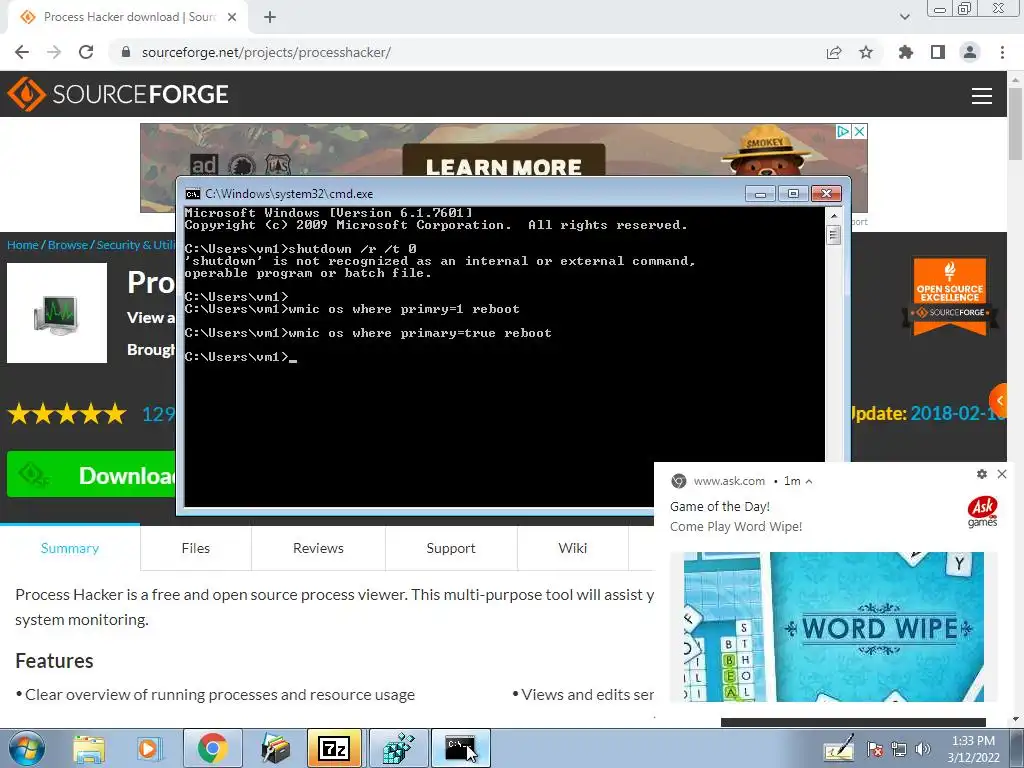Click the five-star rating
The height and width of the screenshot is (768, 1024).
tap(67, 414)
